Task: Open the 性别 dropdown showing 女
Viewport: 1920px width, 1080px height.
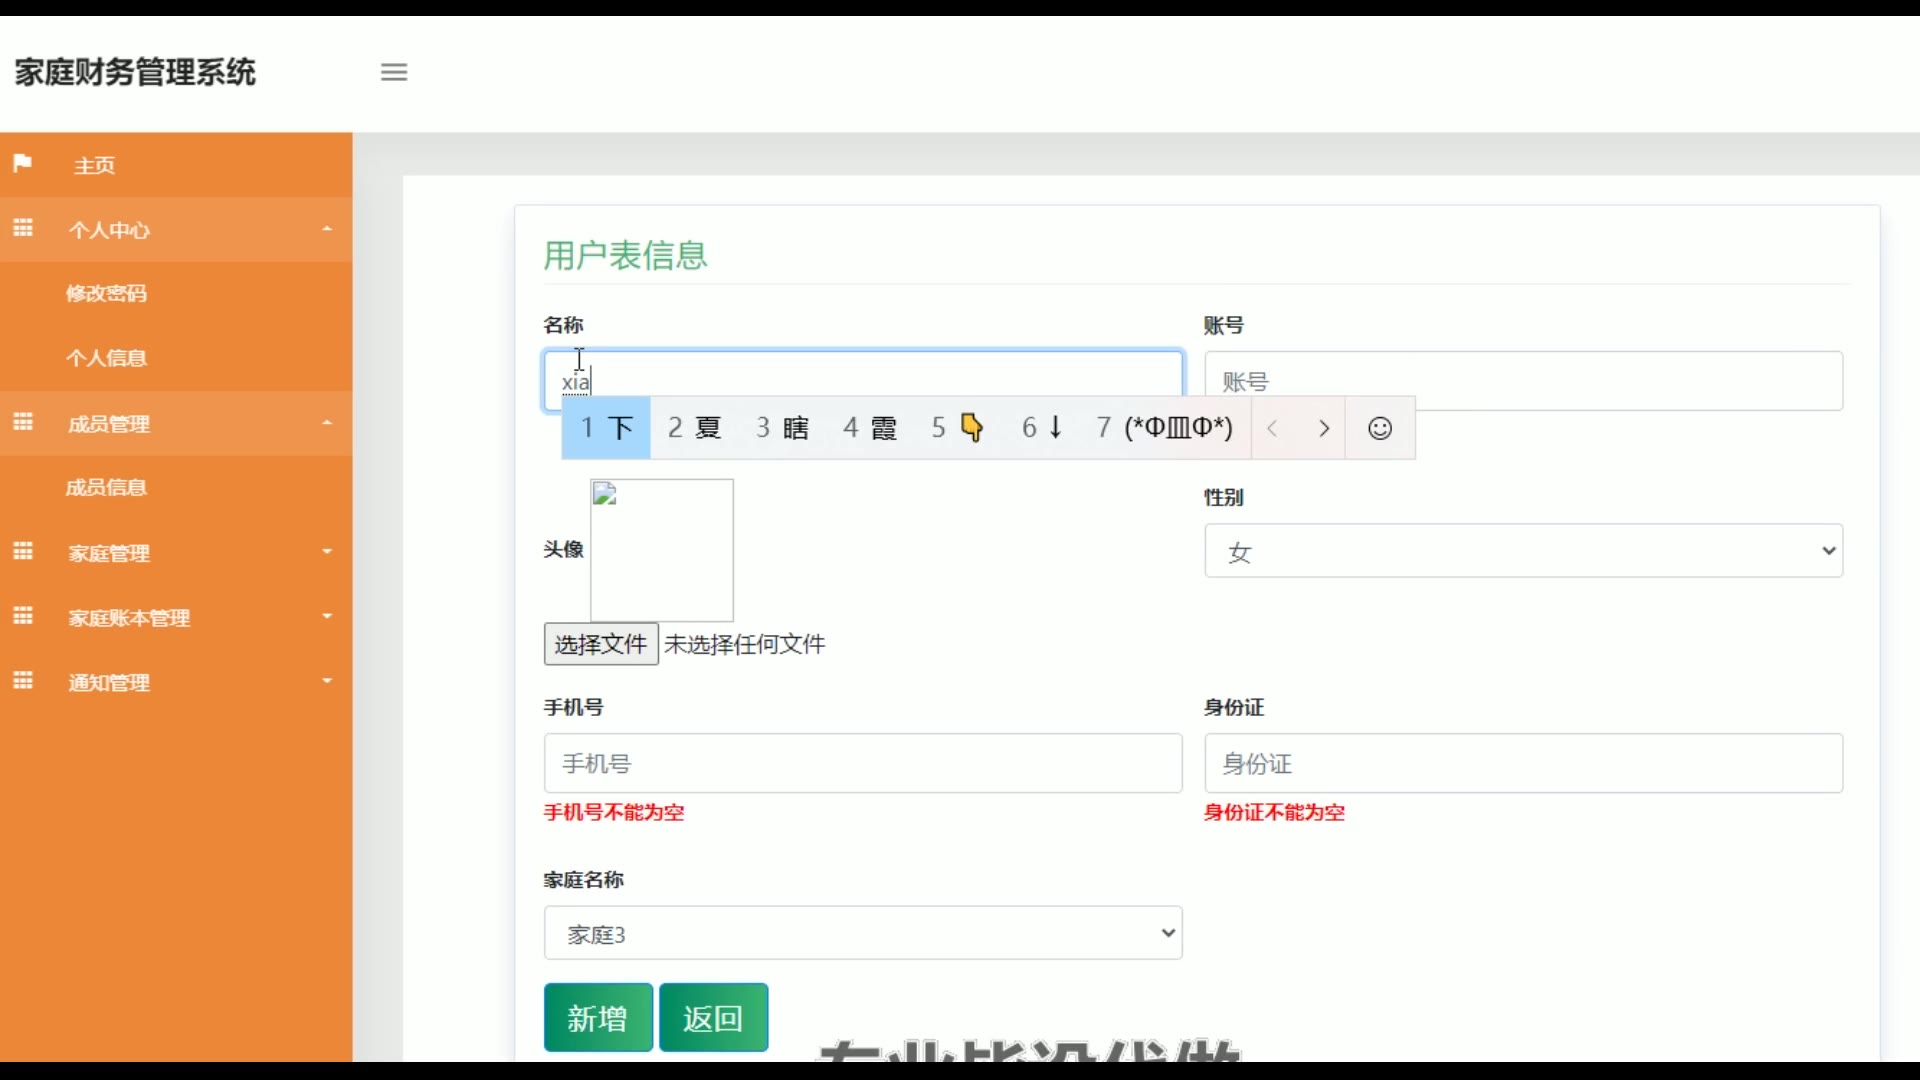Action: (x=1523, y=551)
